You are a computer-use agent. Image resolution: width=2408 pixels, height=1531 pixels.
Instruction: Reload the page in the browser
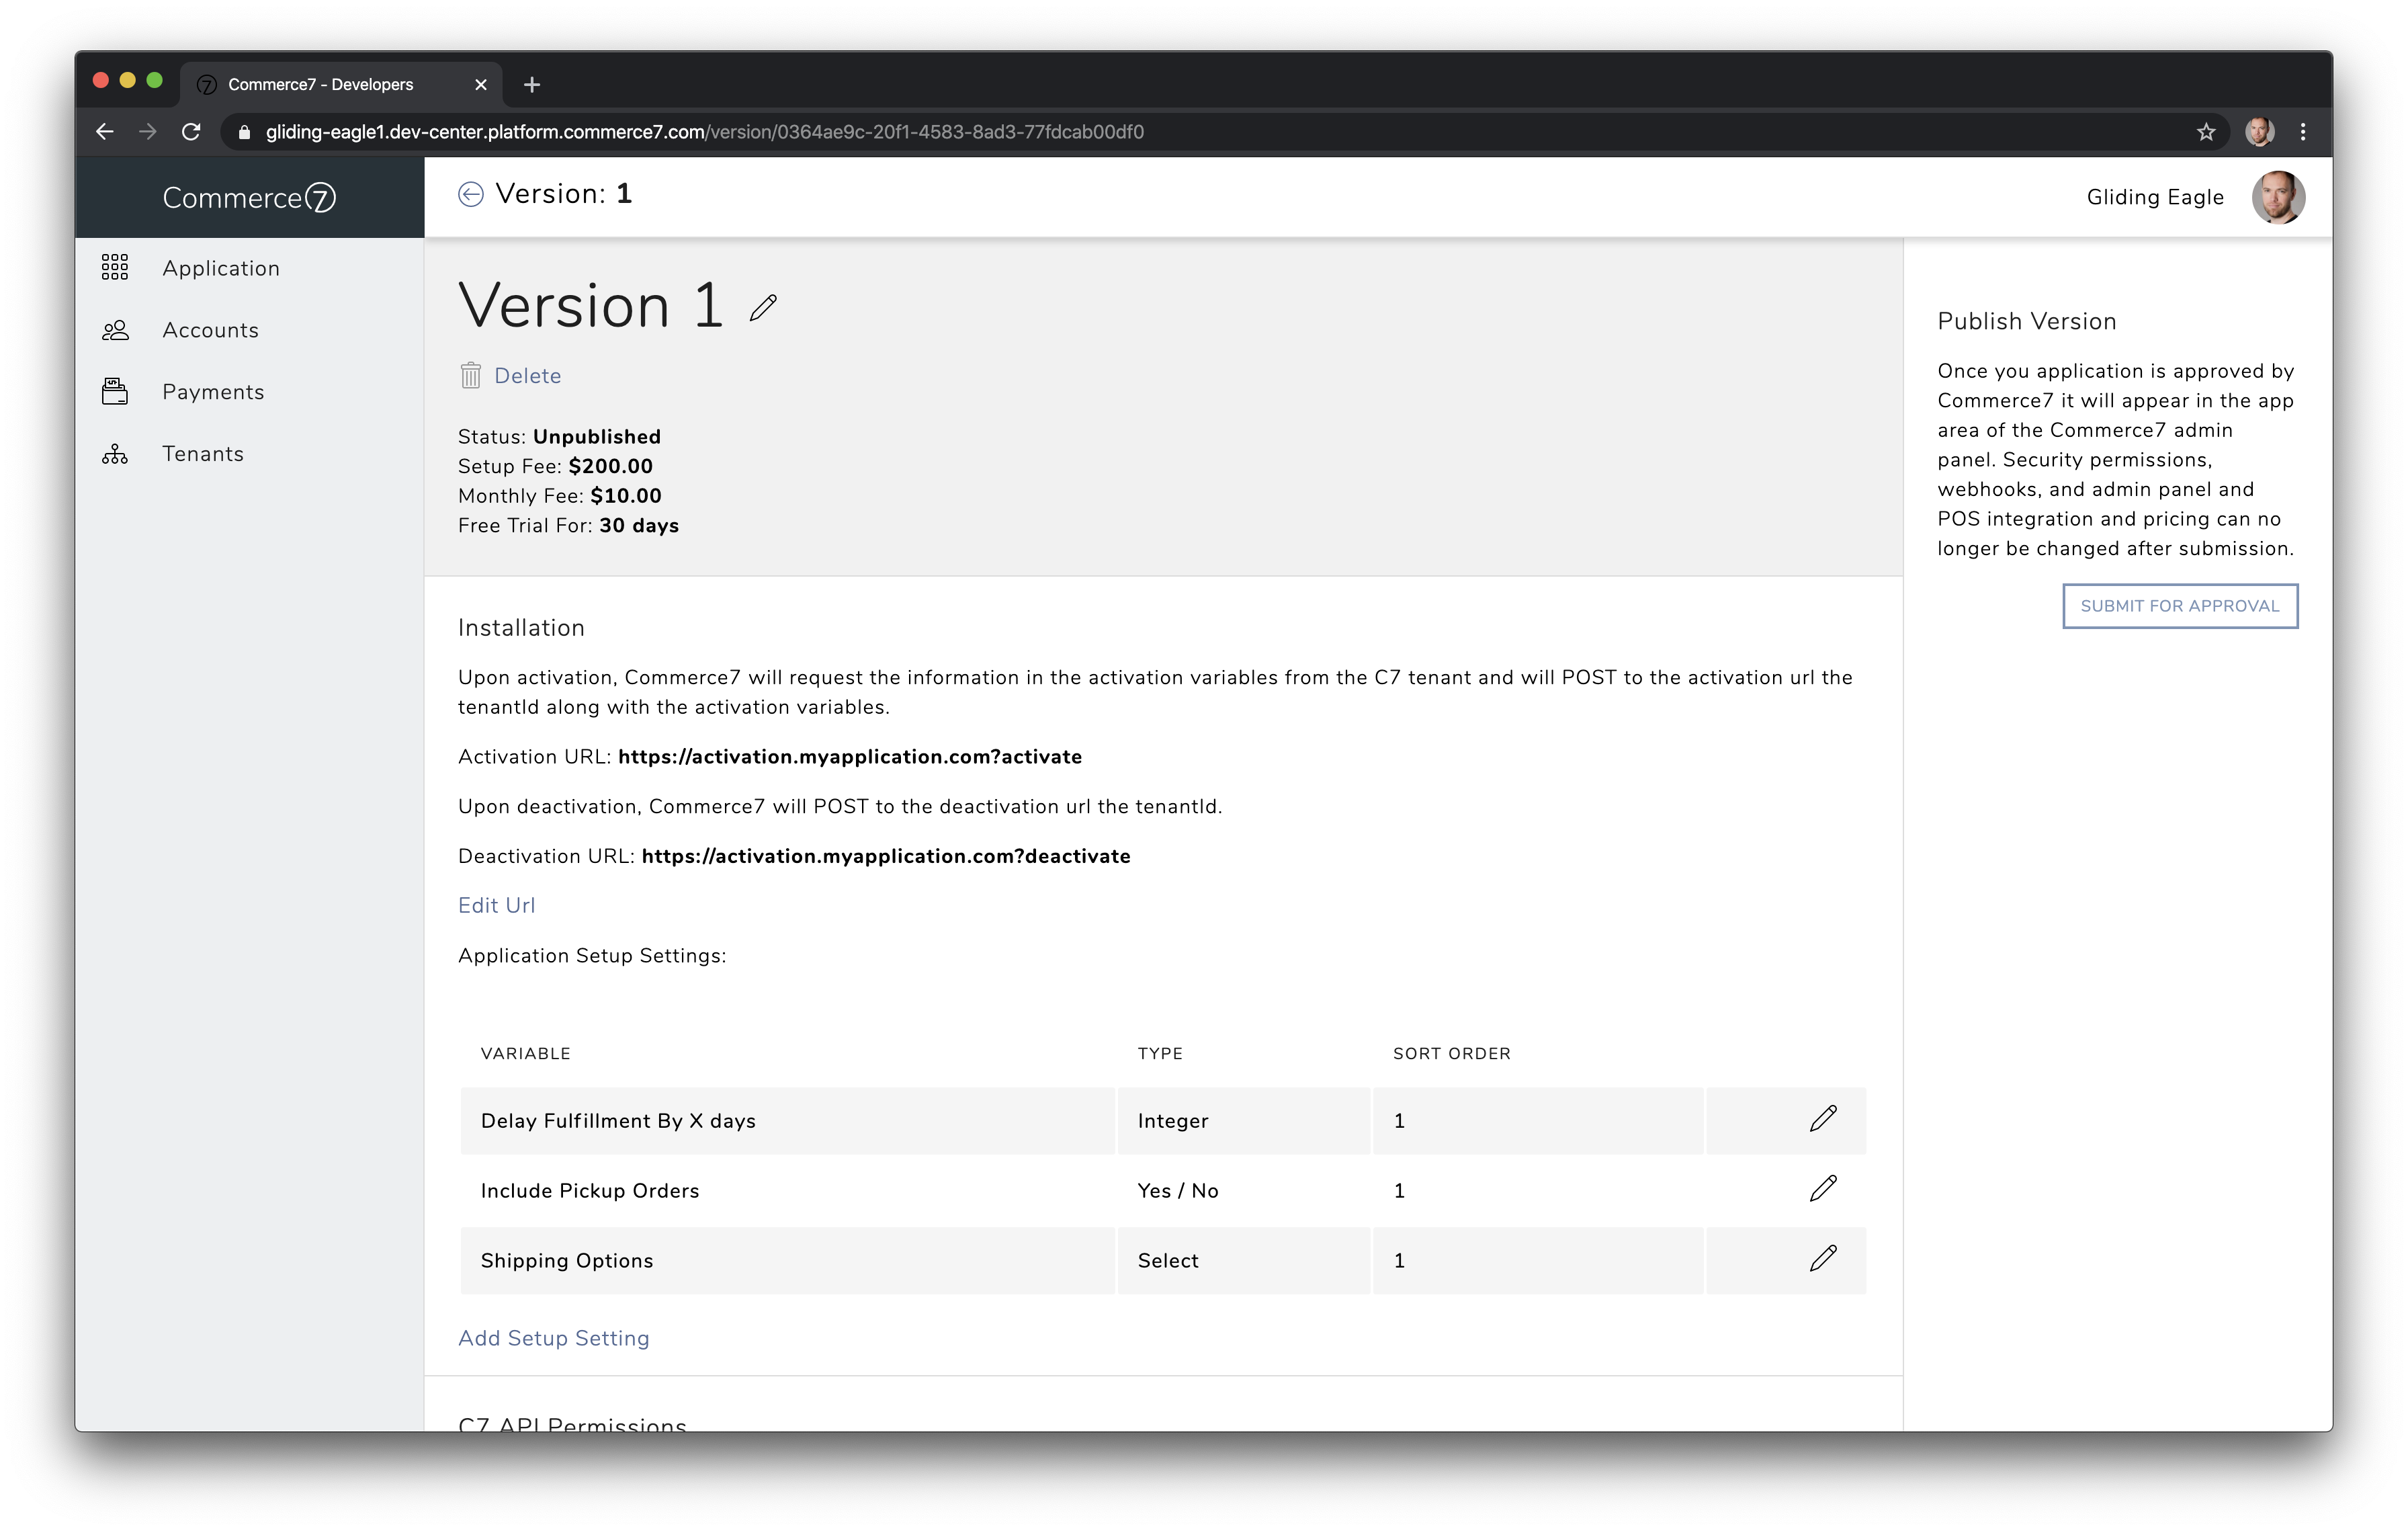pyautogui.click(x=191, y=132)
